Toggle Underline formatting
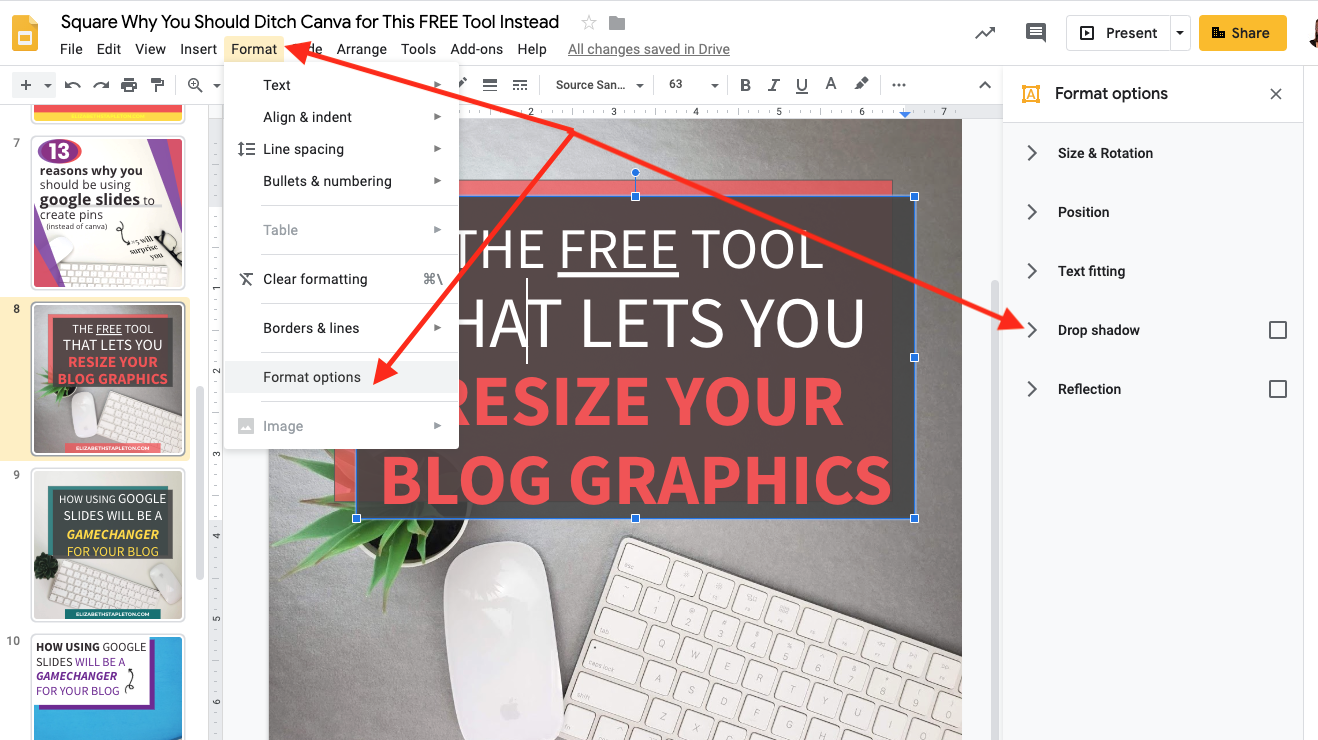 click(803, 85)
